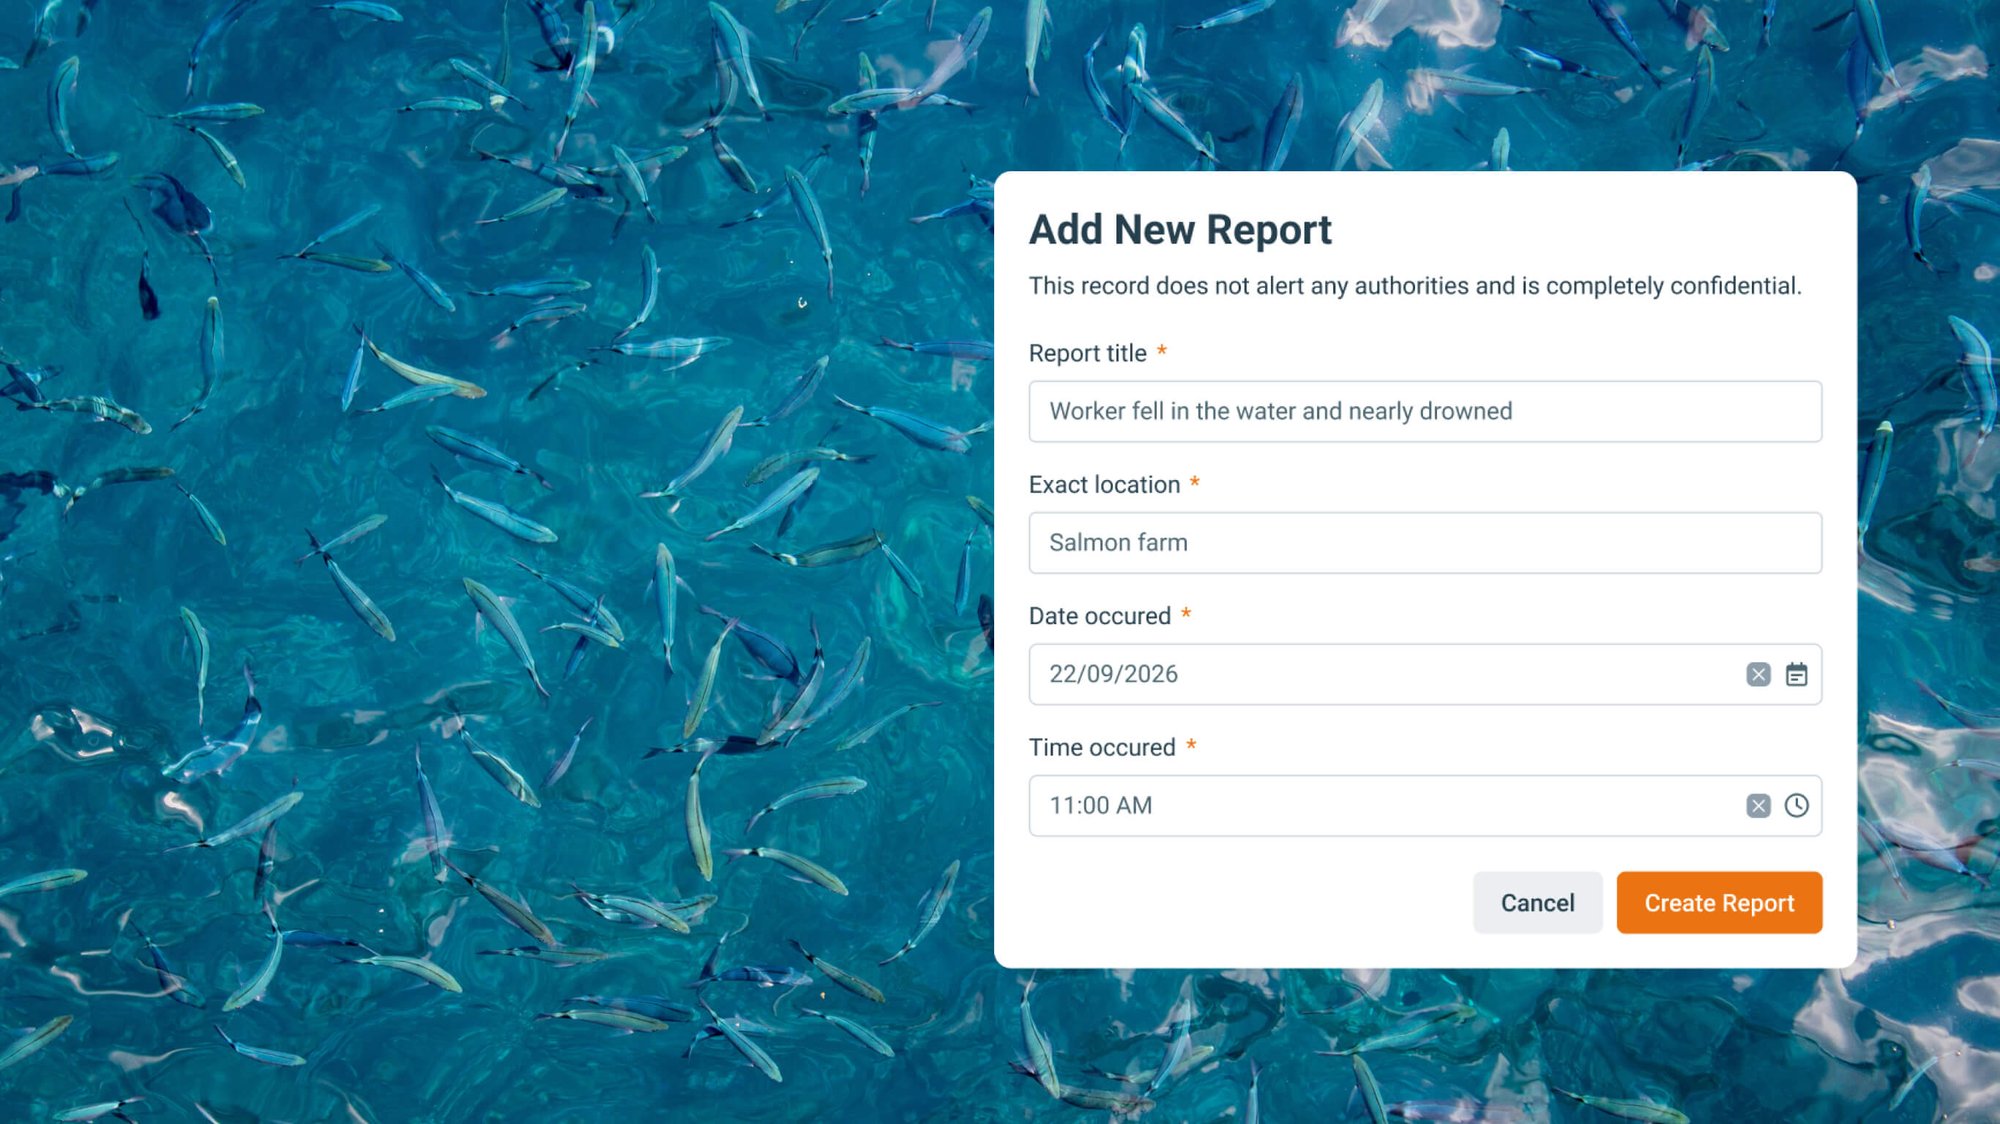
Task: Focus the Report title input field
Action: point(1425,411)
